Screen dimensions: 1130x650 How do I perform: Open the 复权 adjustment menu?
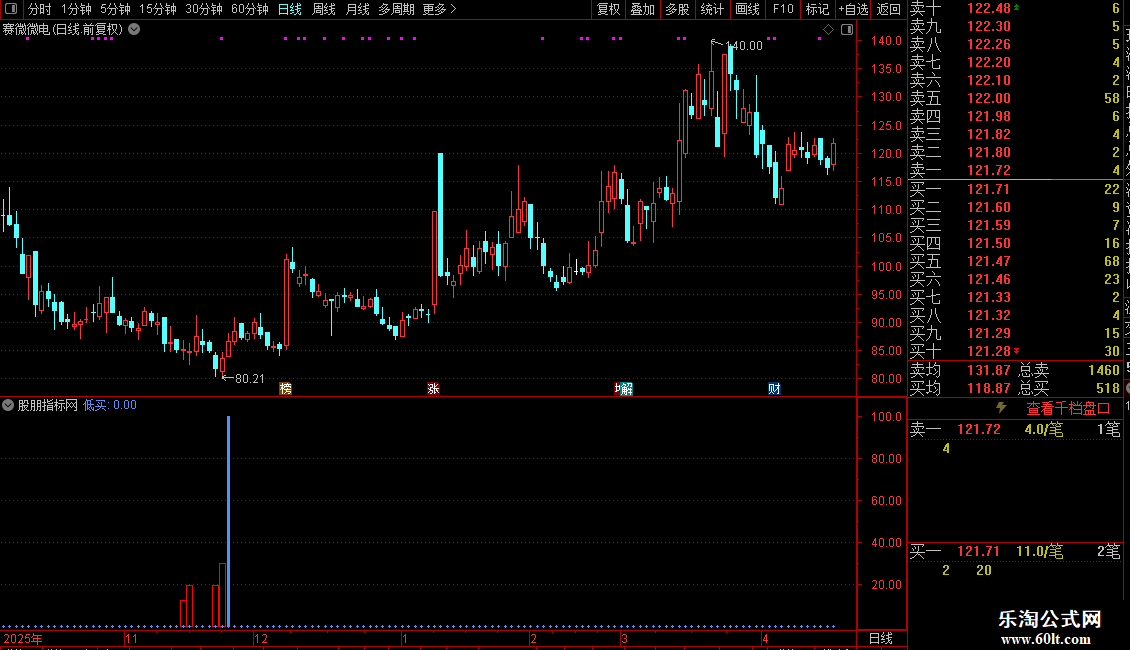[608, 9]
